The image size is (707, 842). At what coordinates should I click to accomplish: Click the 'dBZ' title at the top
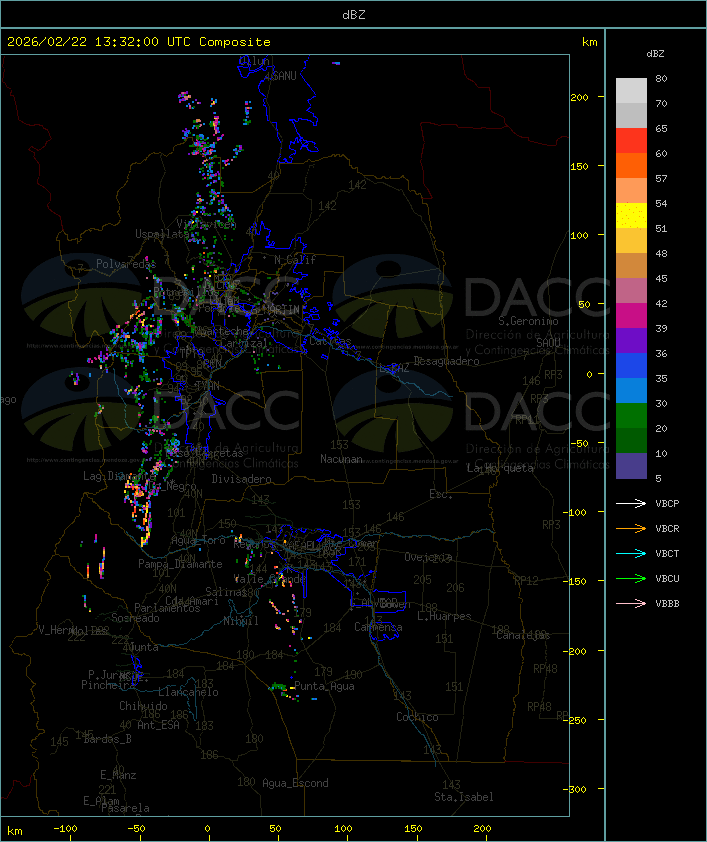pyautogui.click(x=354, y=14)
